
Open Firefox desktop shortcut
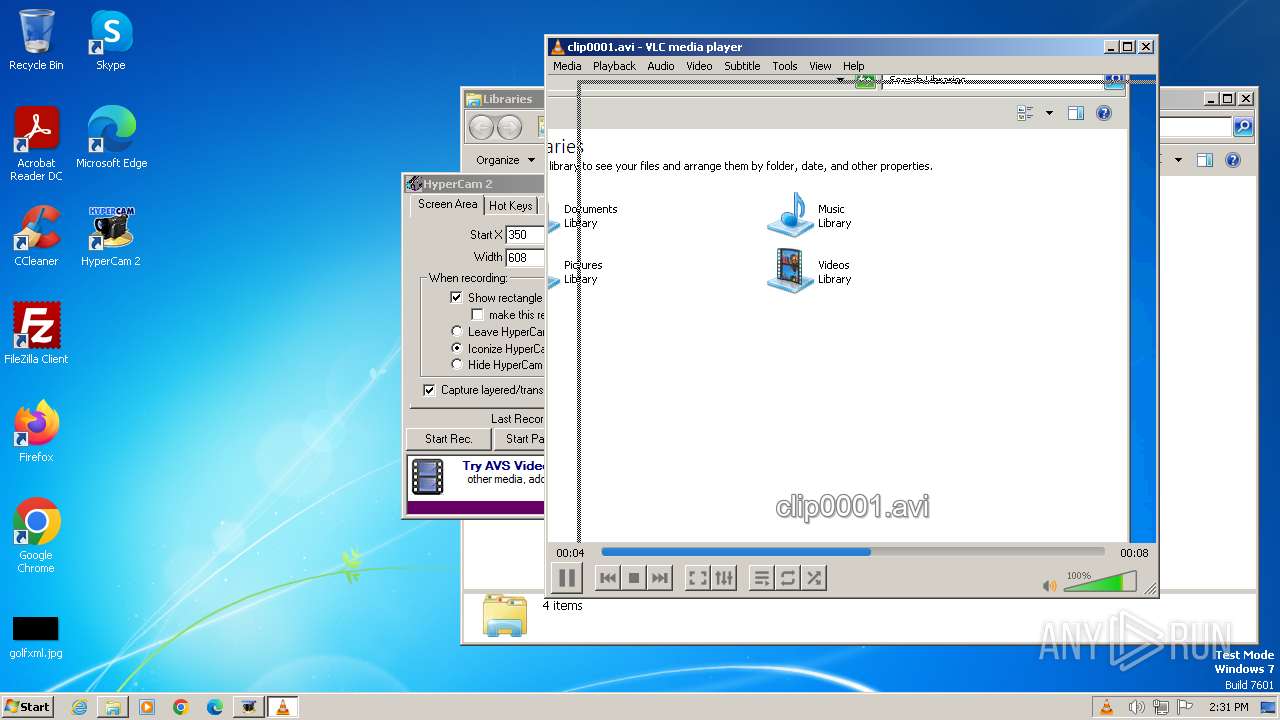[36, 432]
